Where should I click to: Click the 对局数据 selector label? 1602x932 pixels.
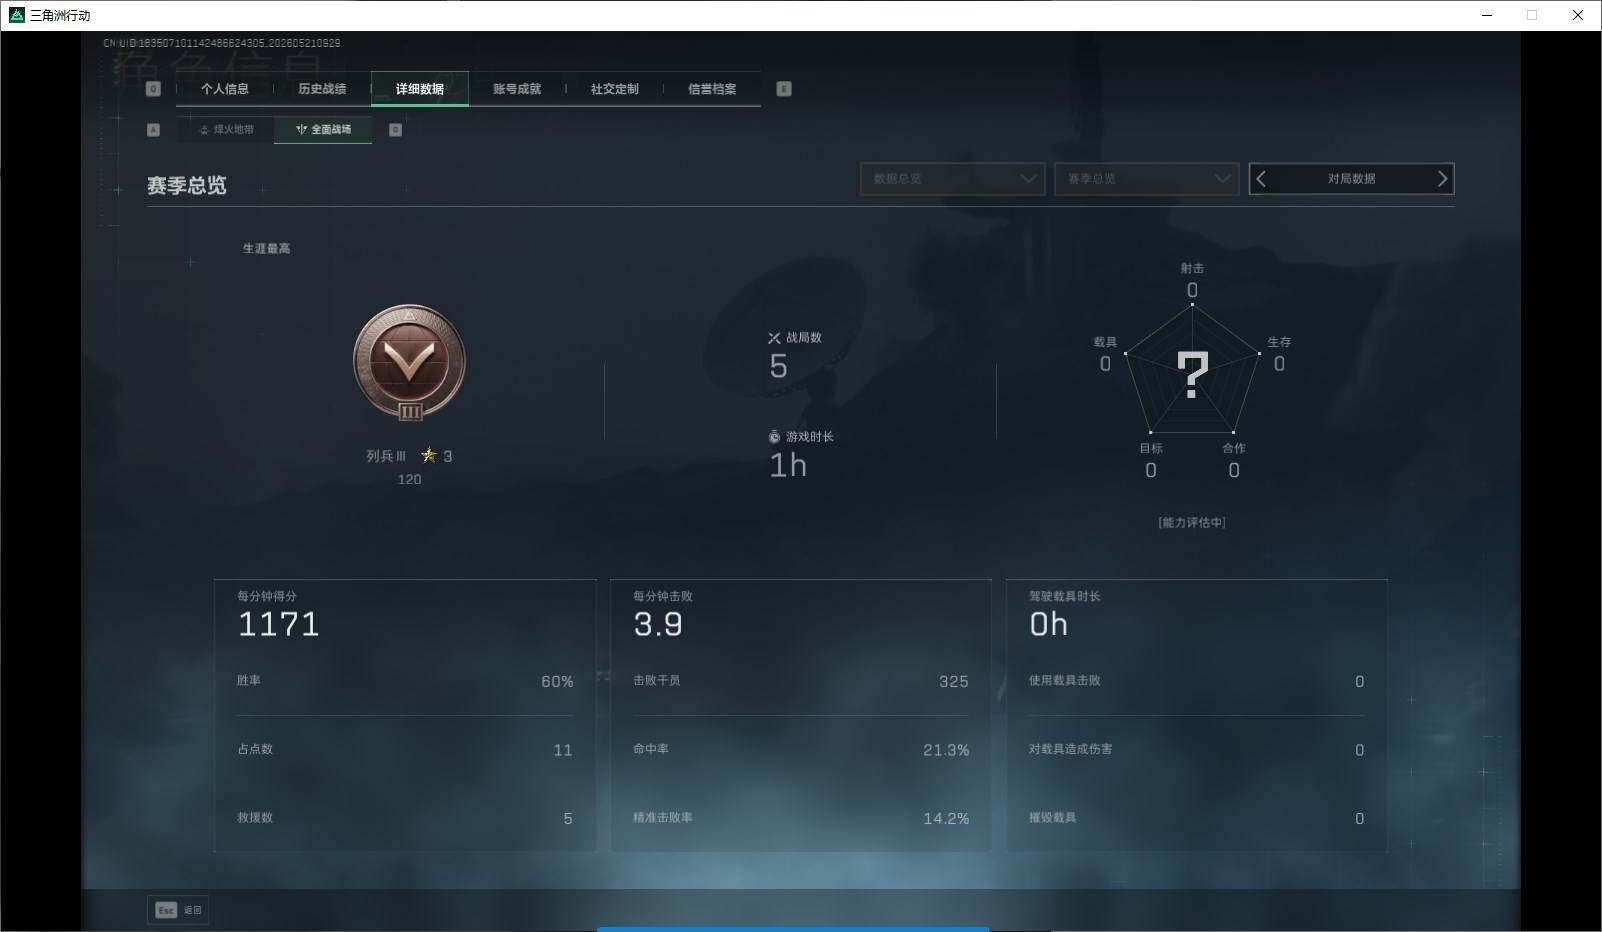click(1352, 179)
